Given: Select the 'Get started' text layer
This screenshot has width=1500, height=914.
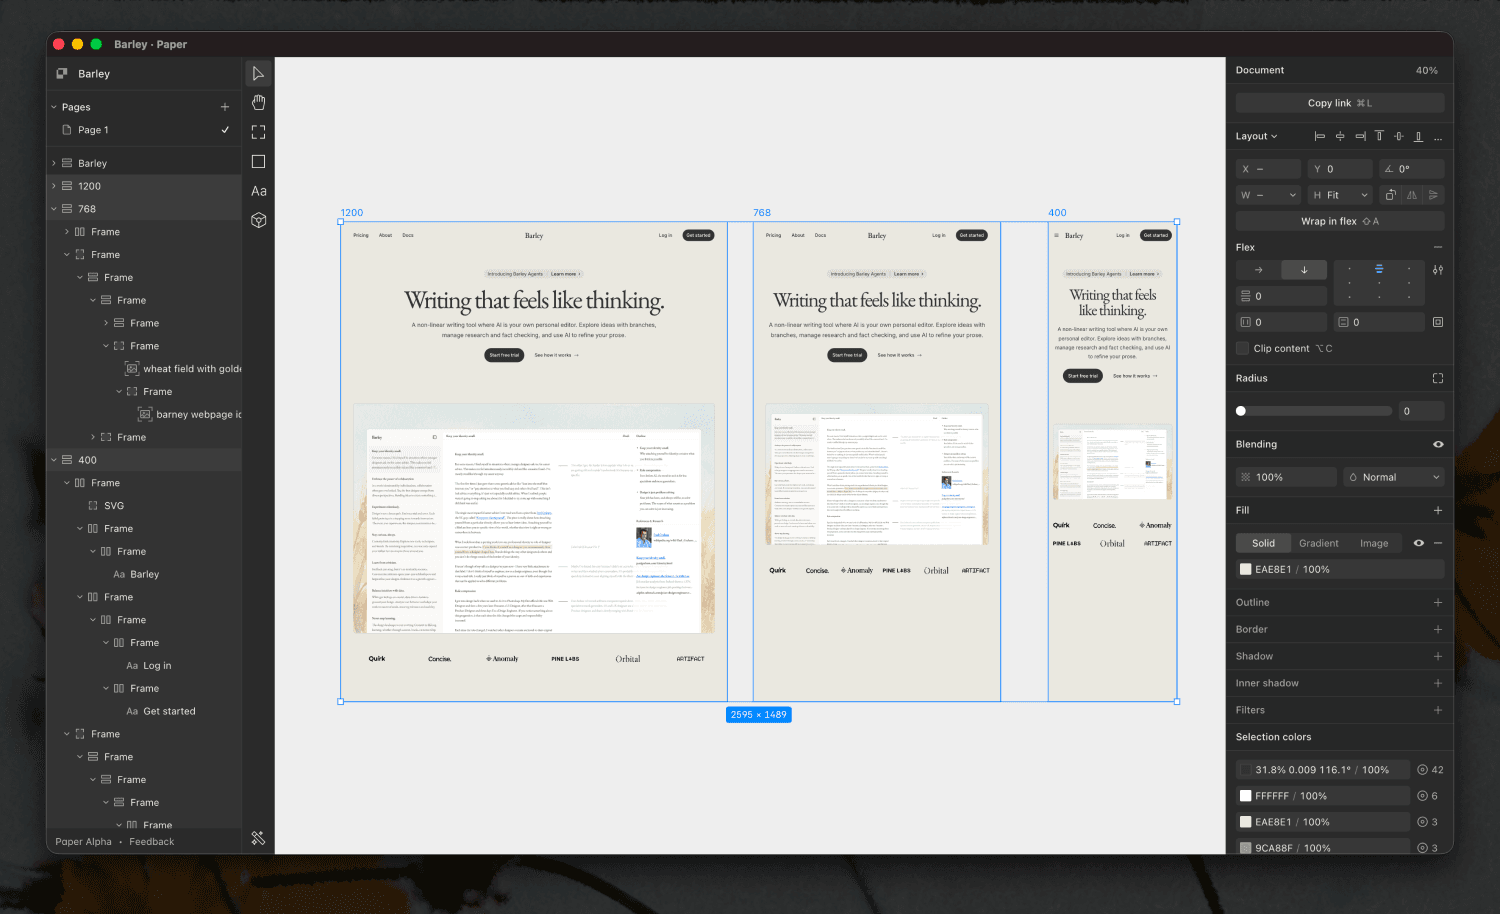Looking at the screenshot, I should pos(144,712).
